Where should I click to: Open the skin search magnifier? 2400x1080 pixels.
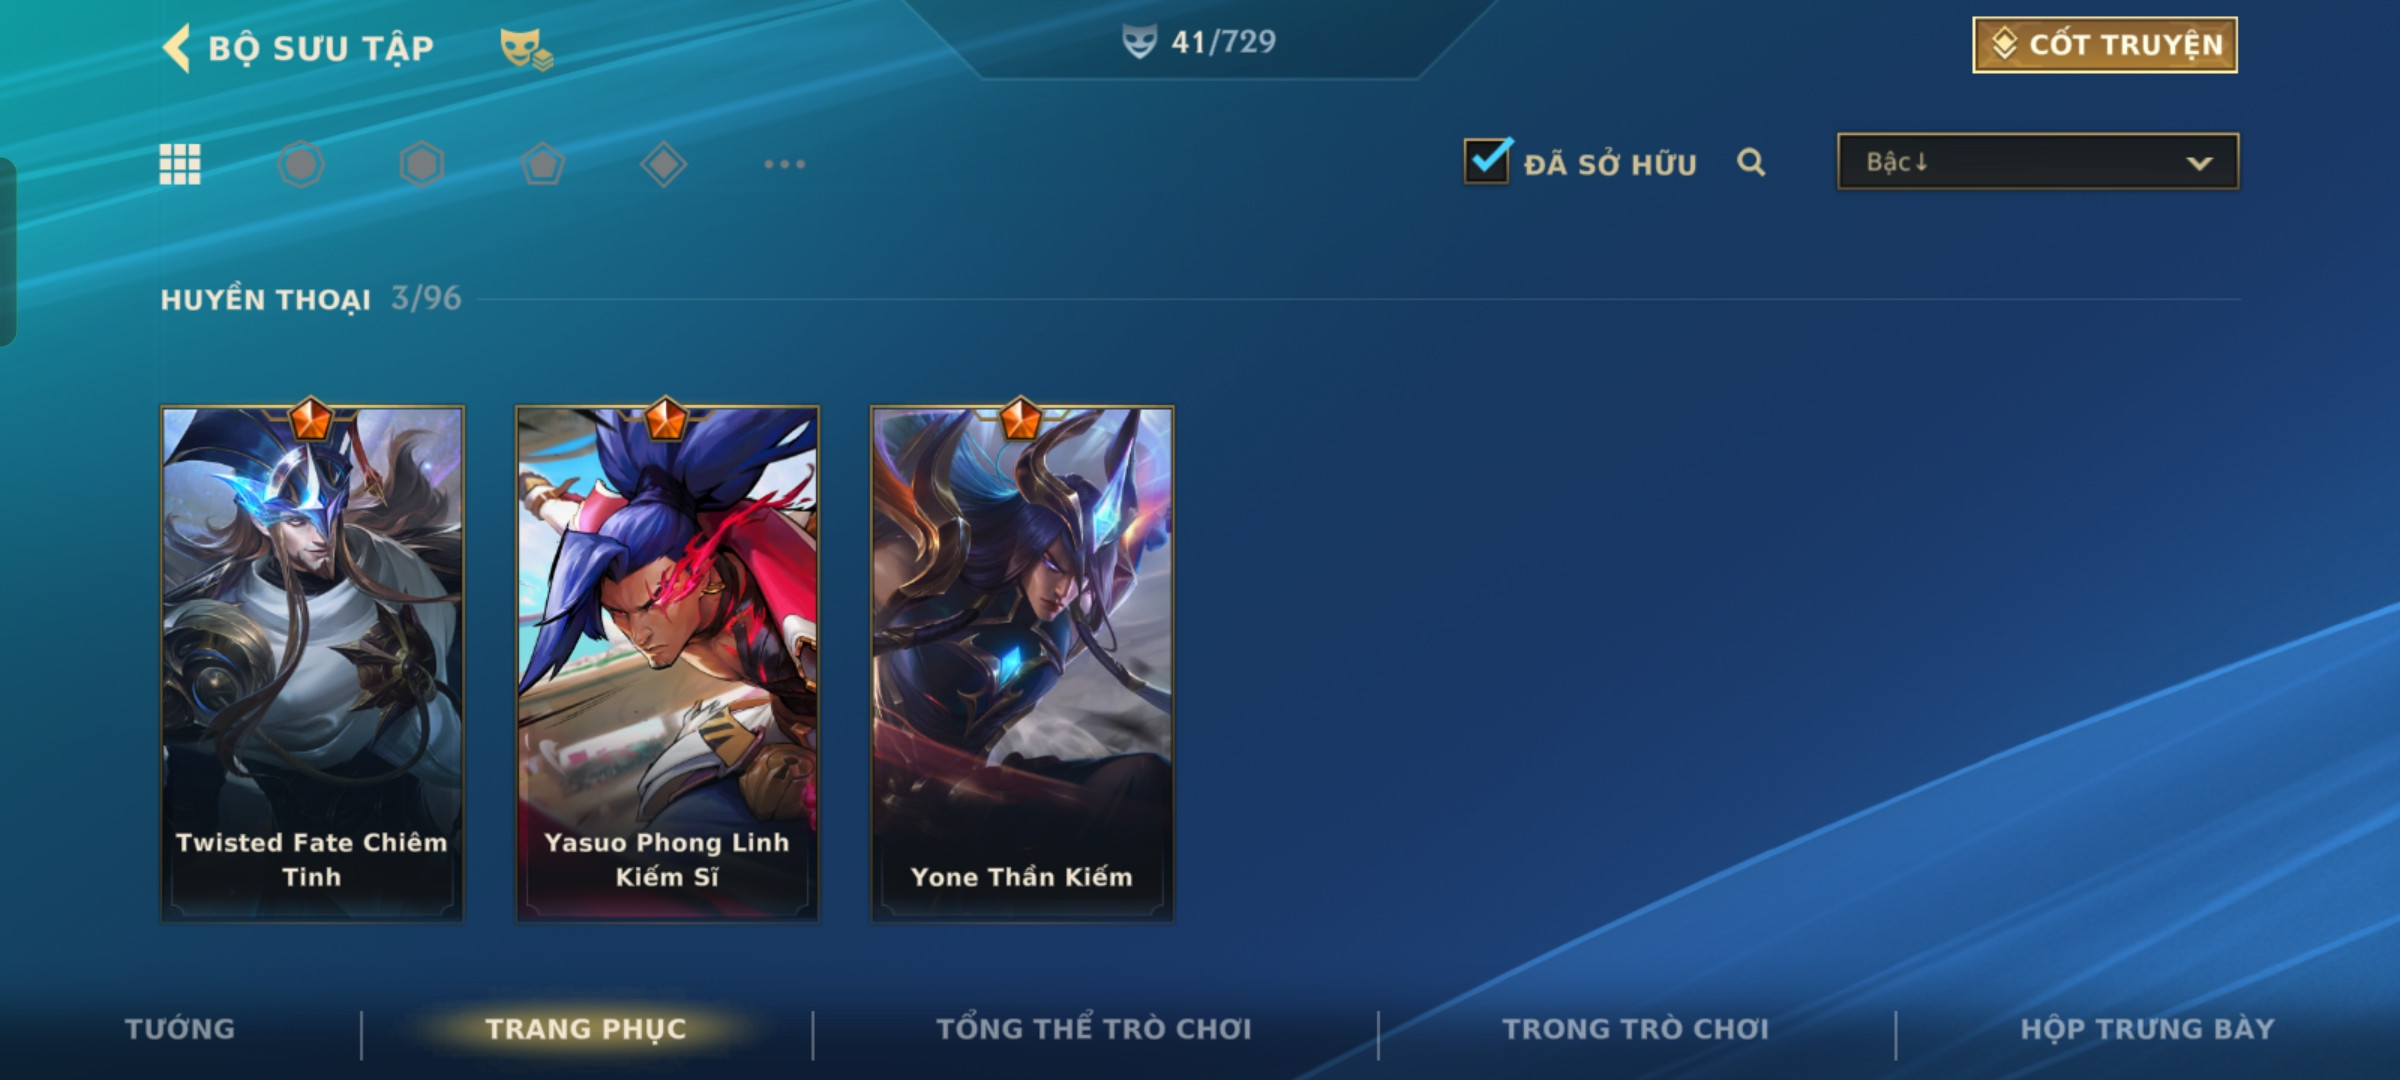pos(1751,162)
